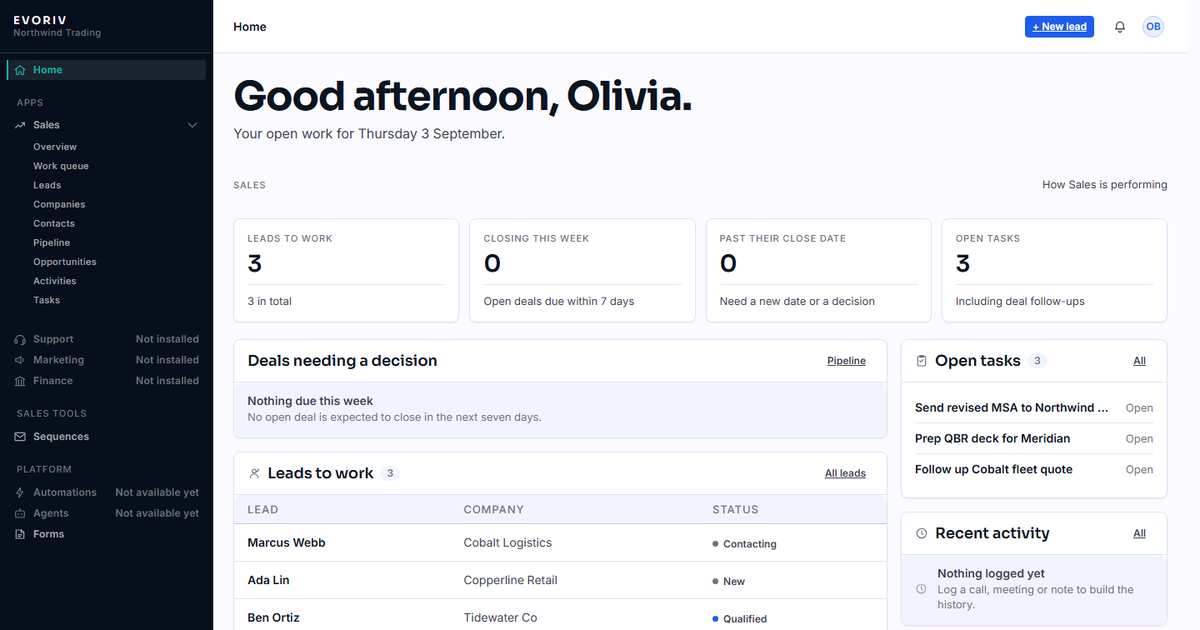
Task: Open the OB user avatar menu
Action: [1153, 27]
